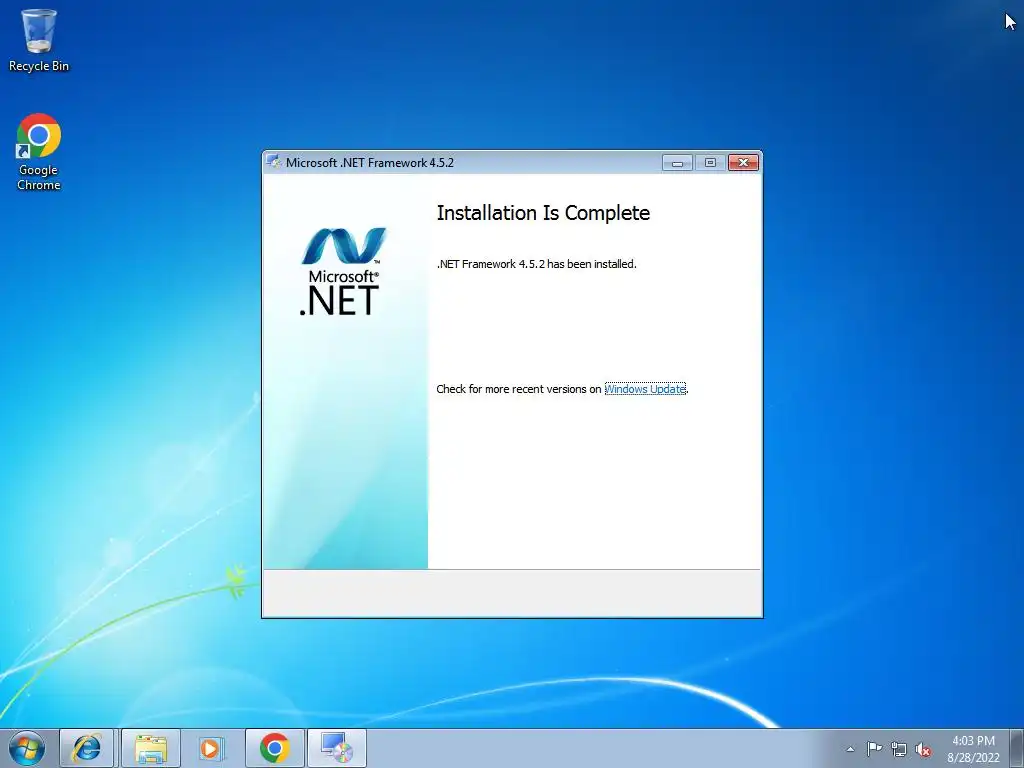Viewport: 1024px width, 768px height.
Task: Minimize the .NET Framework installer window
Action: tap(677, 163)
